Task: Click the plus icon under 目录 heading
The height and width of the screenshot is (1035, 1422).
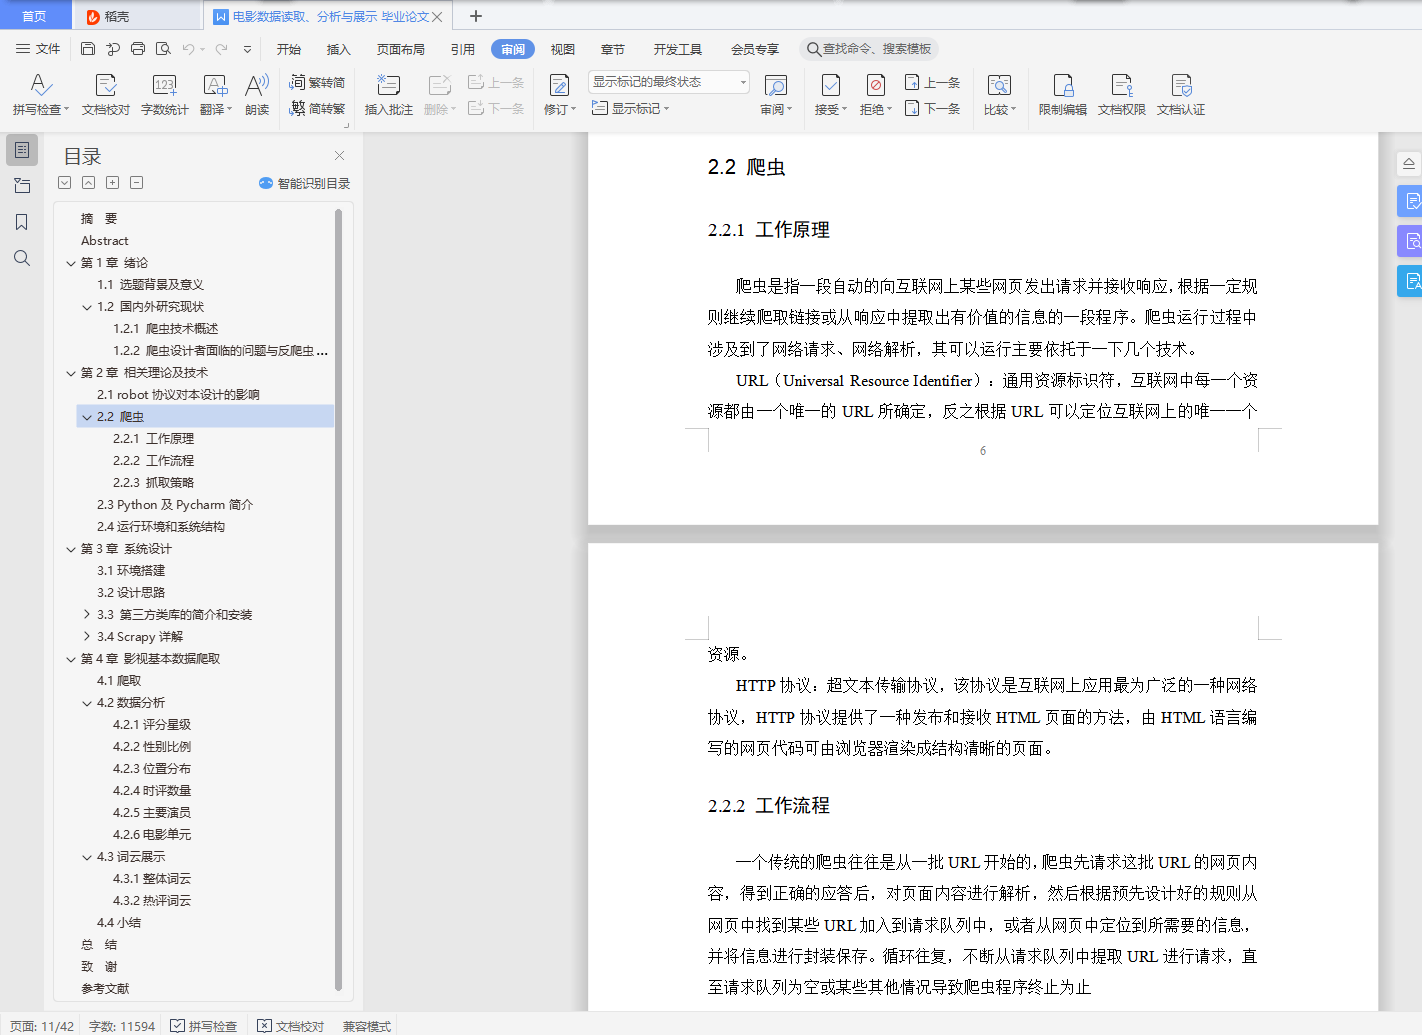Action: point(113,182)
